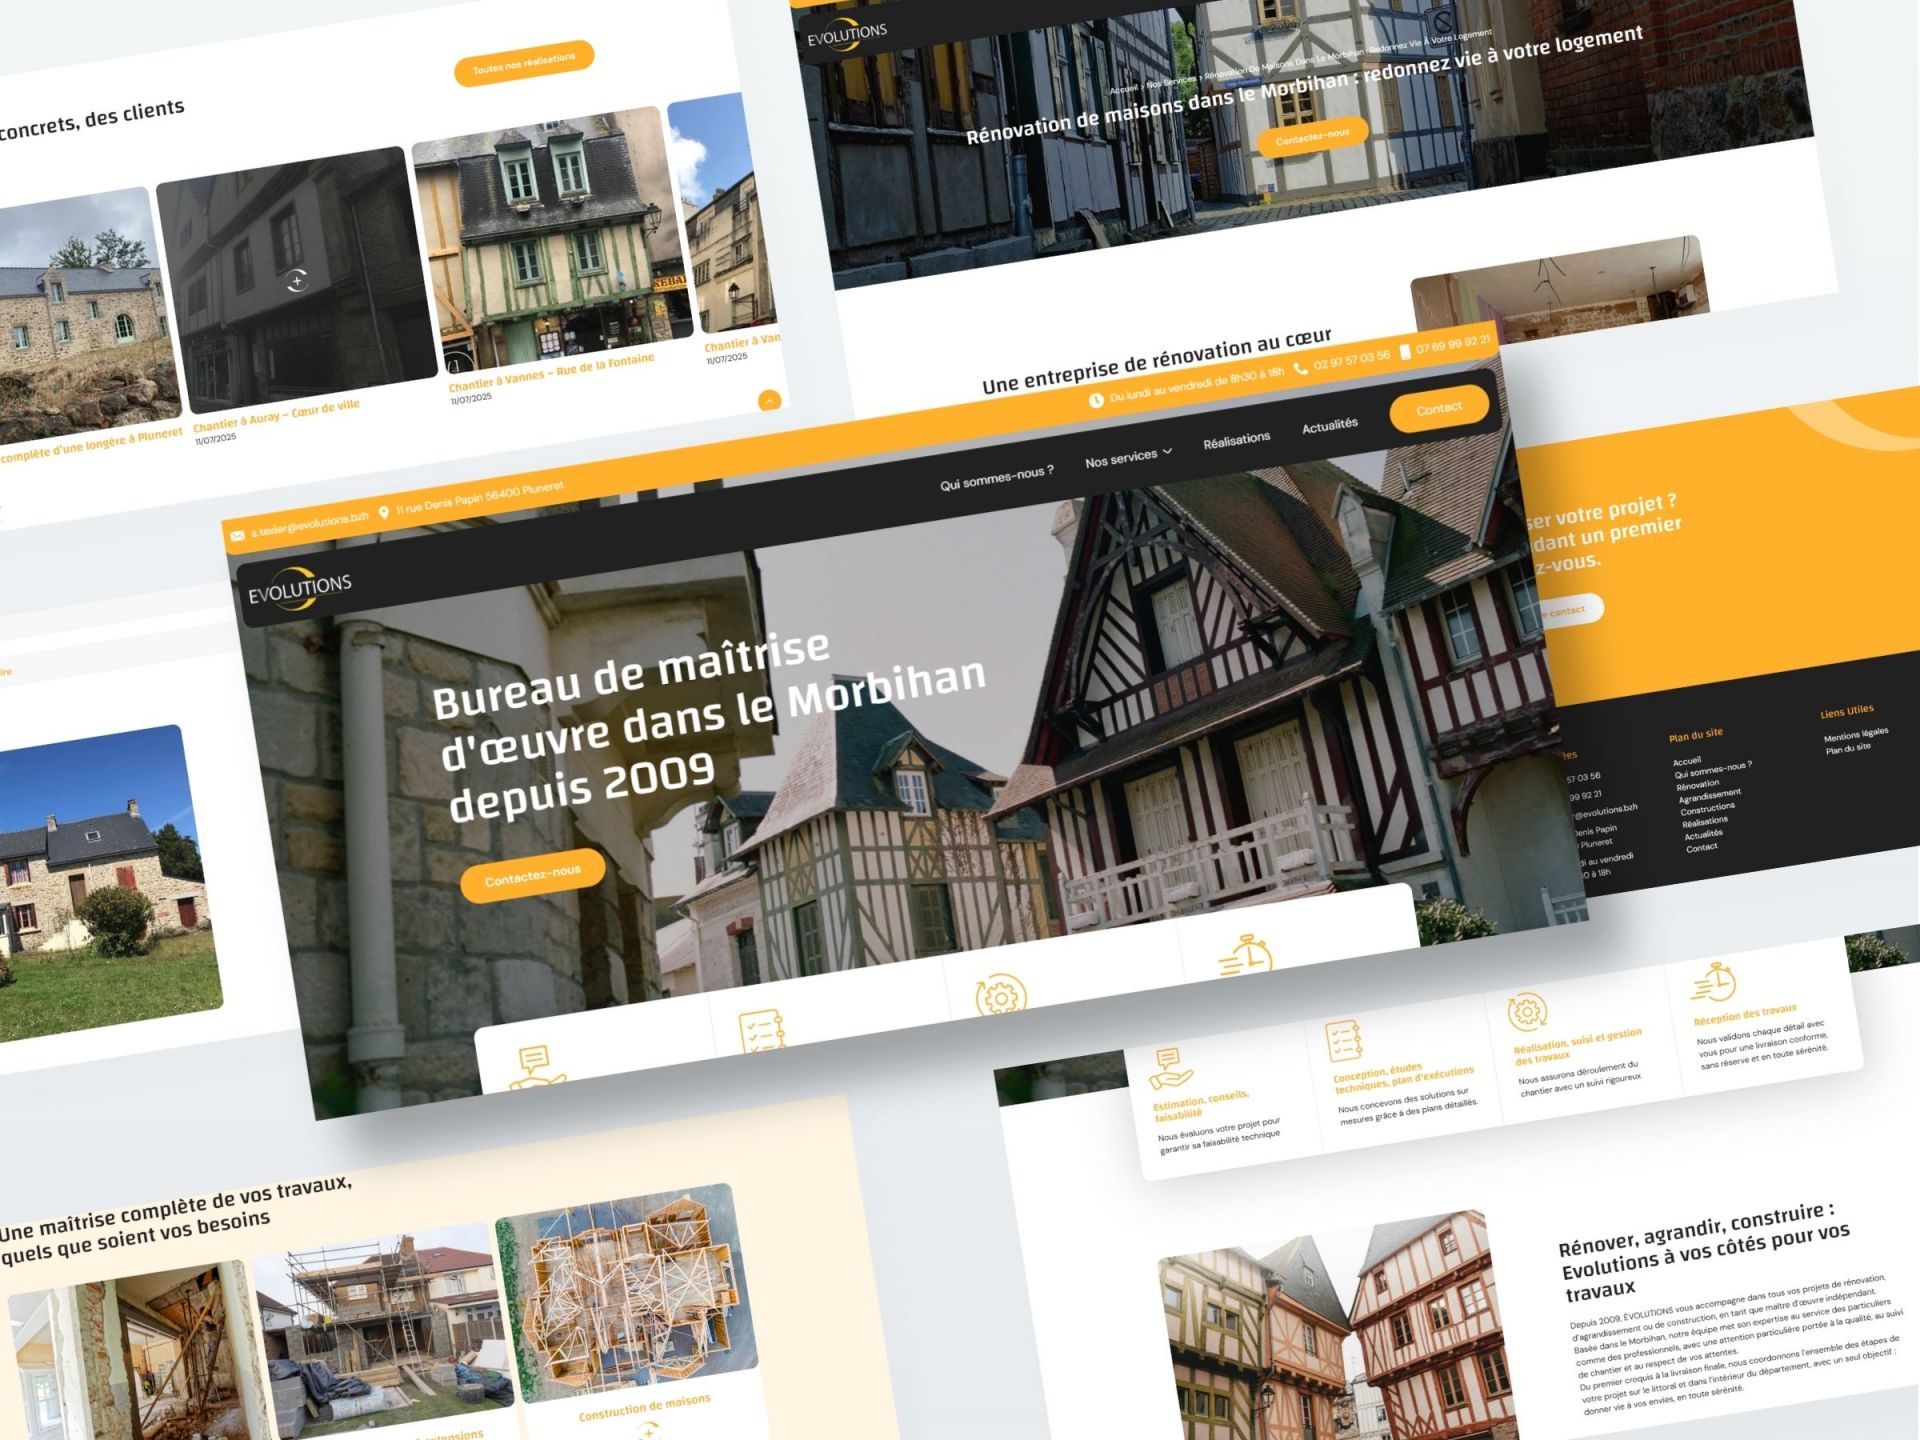
Task: Open the Accueil link in footer Plan du site
Action: [x=1687, y=761]
